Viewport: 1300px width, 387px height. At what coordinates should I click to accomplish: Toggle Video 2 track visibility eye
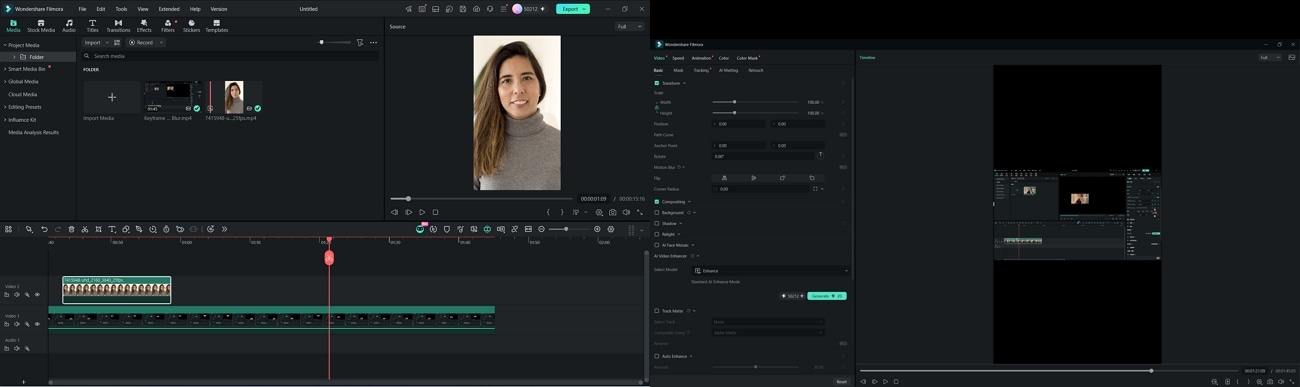point(37,295)
